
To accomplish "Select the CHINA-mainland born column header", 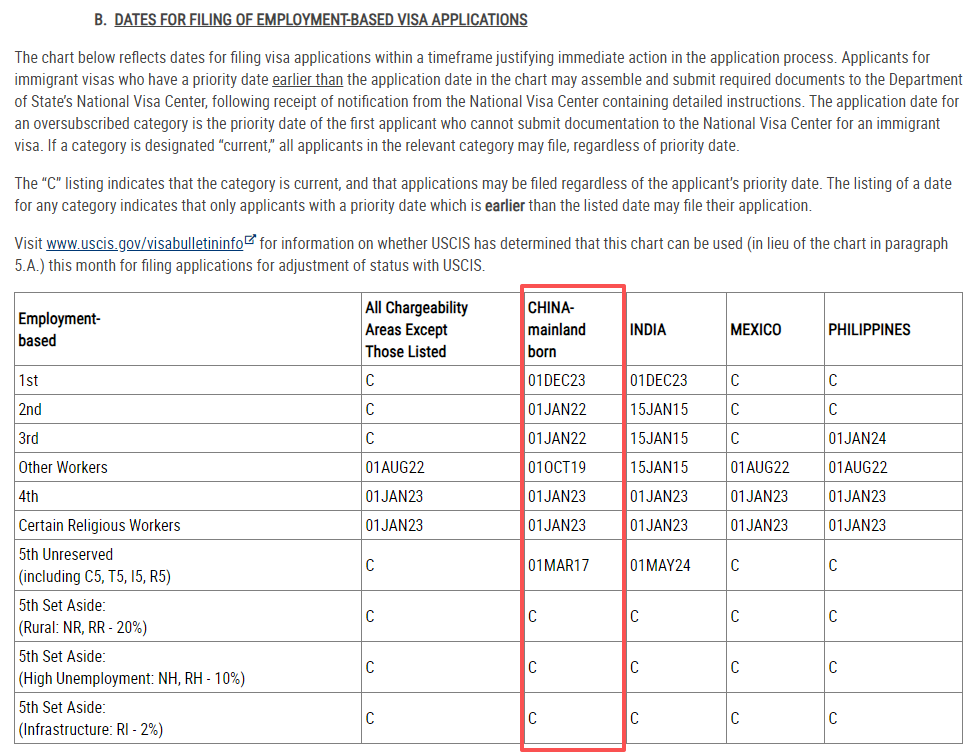I will pyautogui.click(x=557, y=329).
